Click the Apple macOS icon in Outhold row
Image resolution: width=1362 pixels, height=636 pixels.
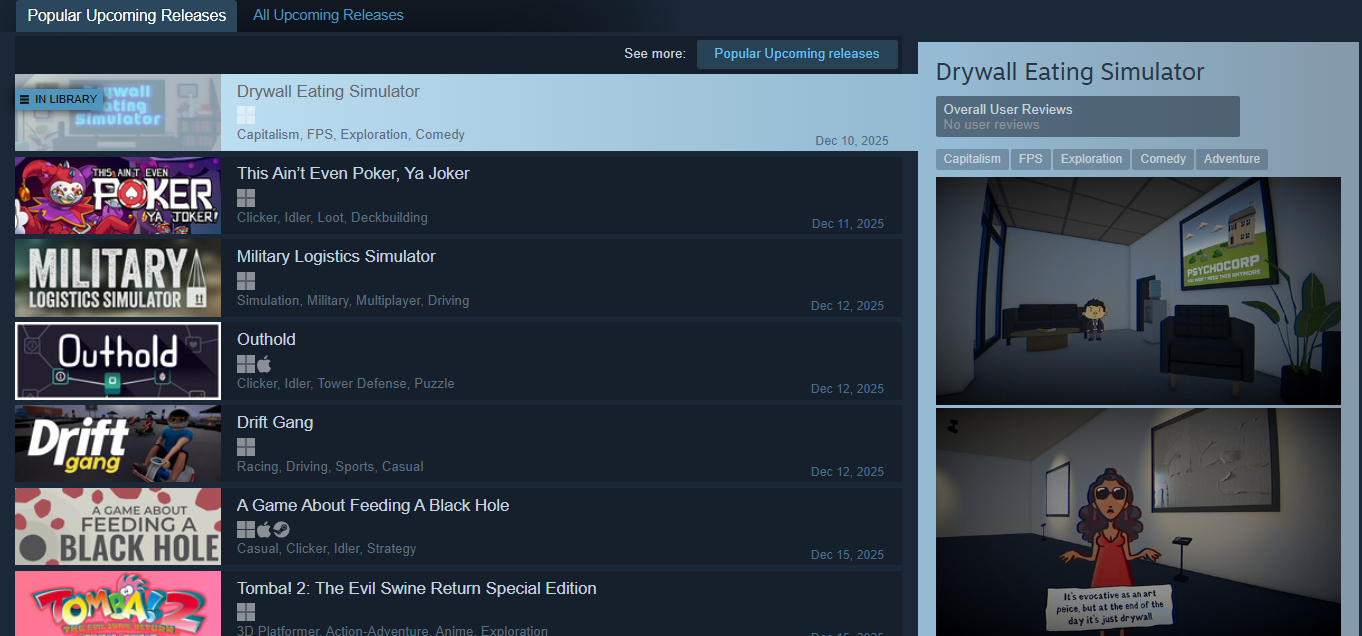(x=264, y=364)
